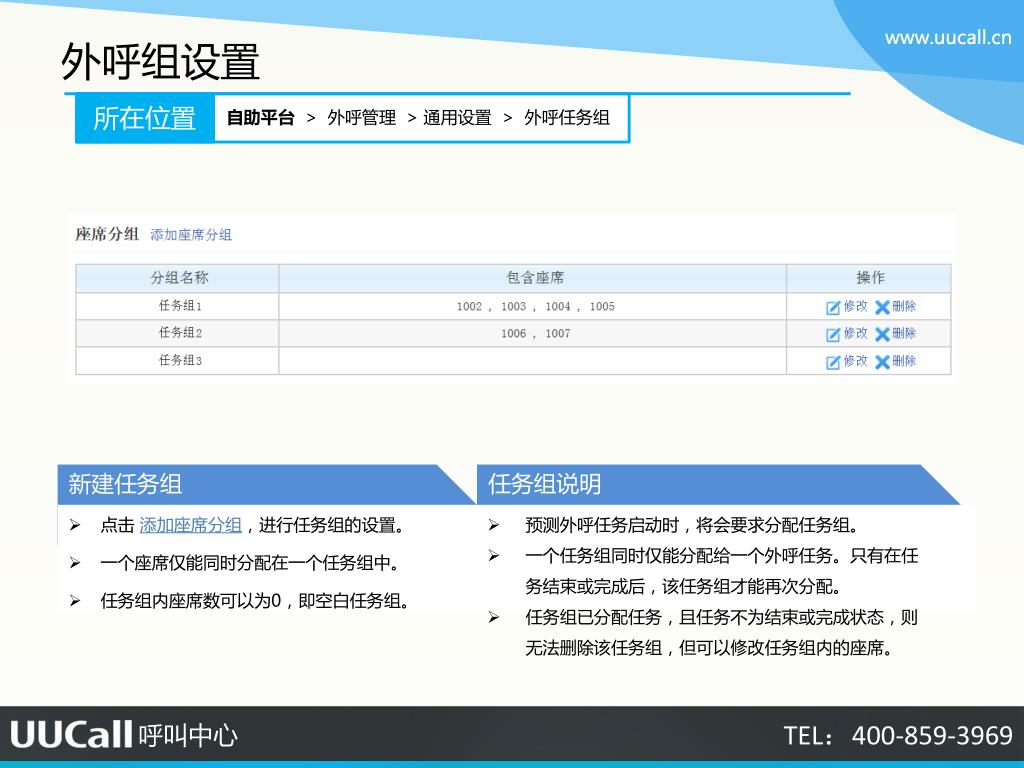This screenshot has width=1024, height=768.
Task: Click the 任务组说明 panel header
Action: tap(718, 484)
